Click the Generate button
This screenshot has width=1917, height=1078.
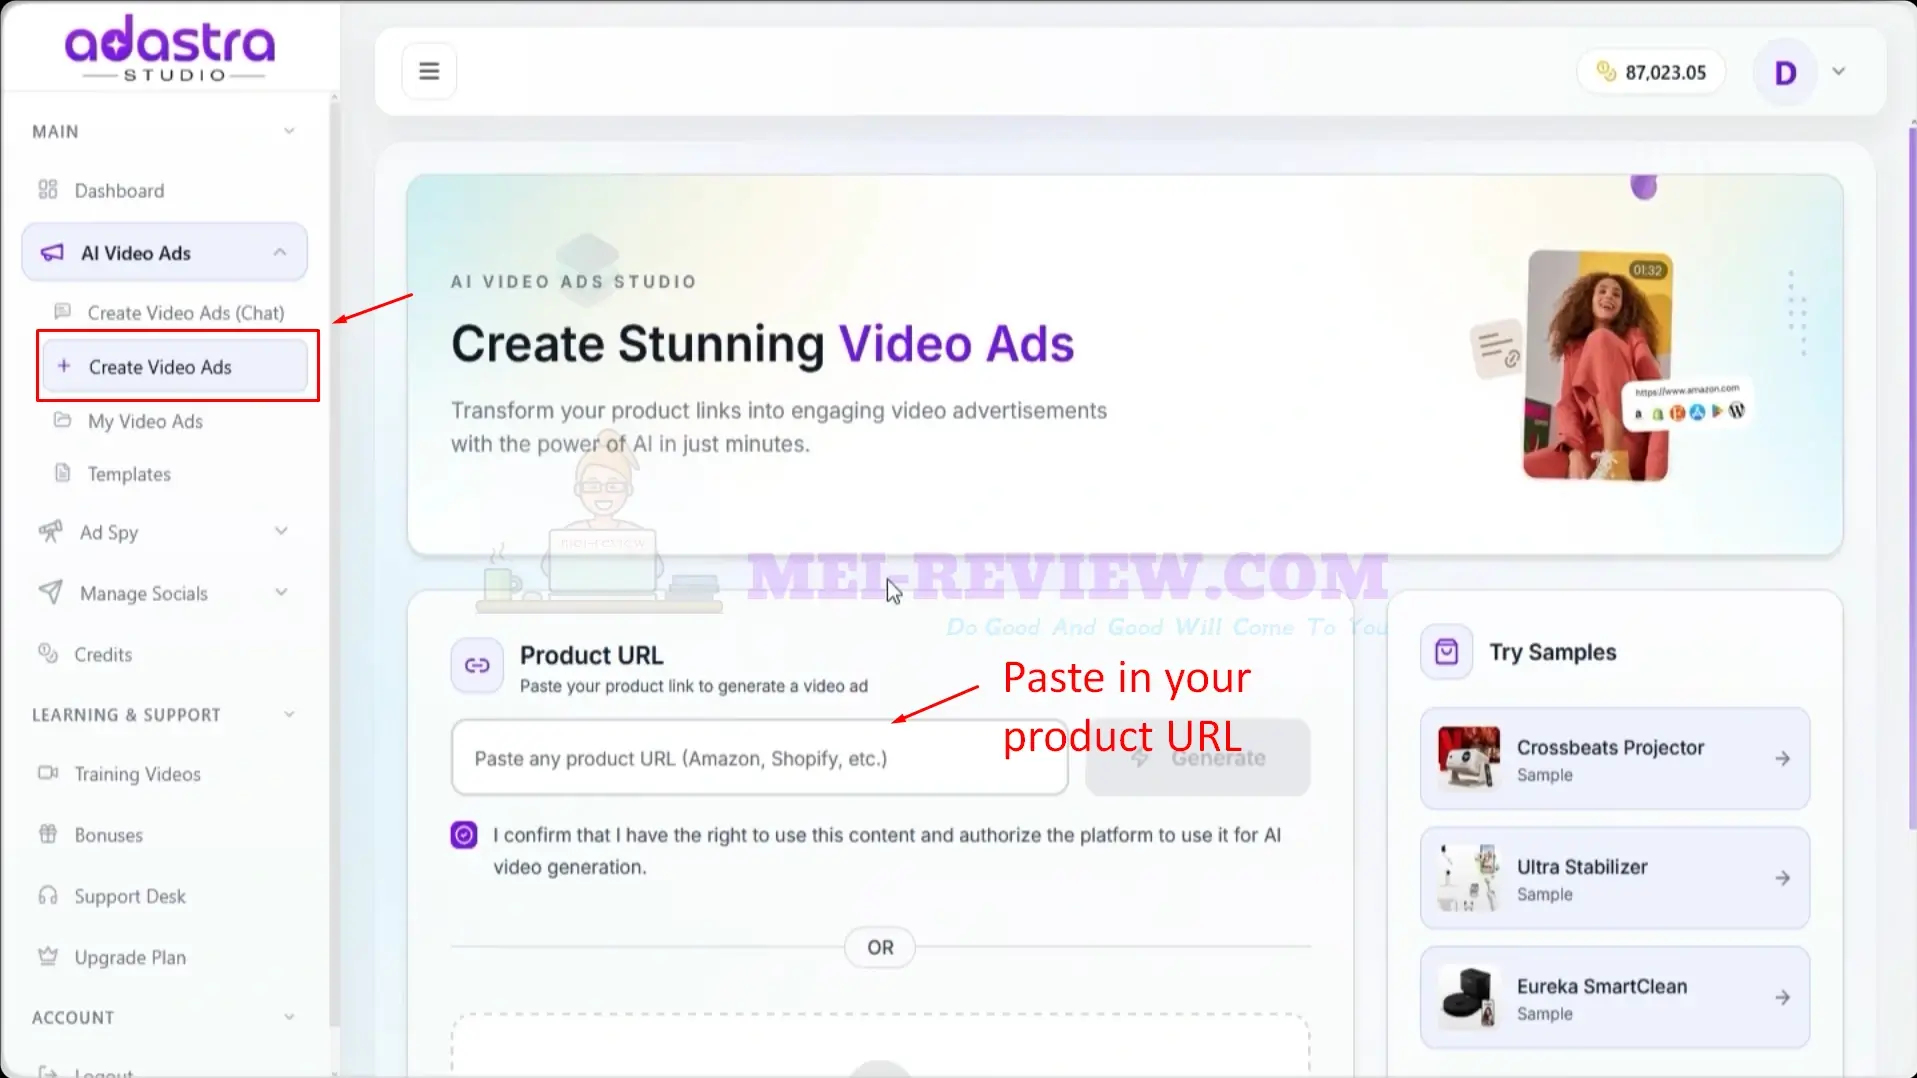point(1198,758)
